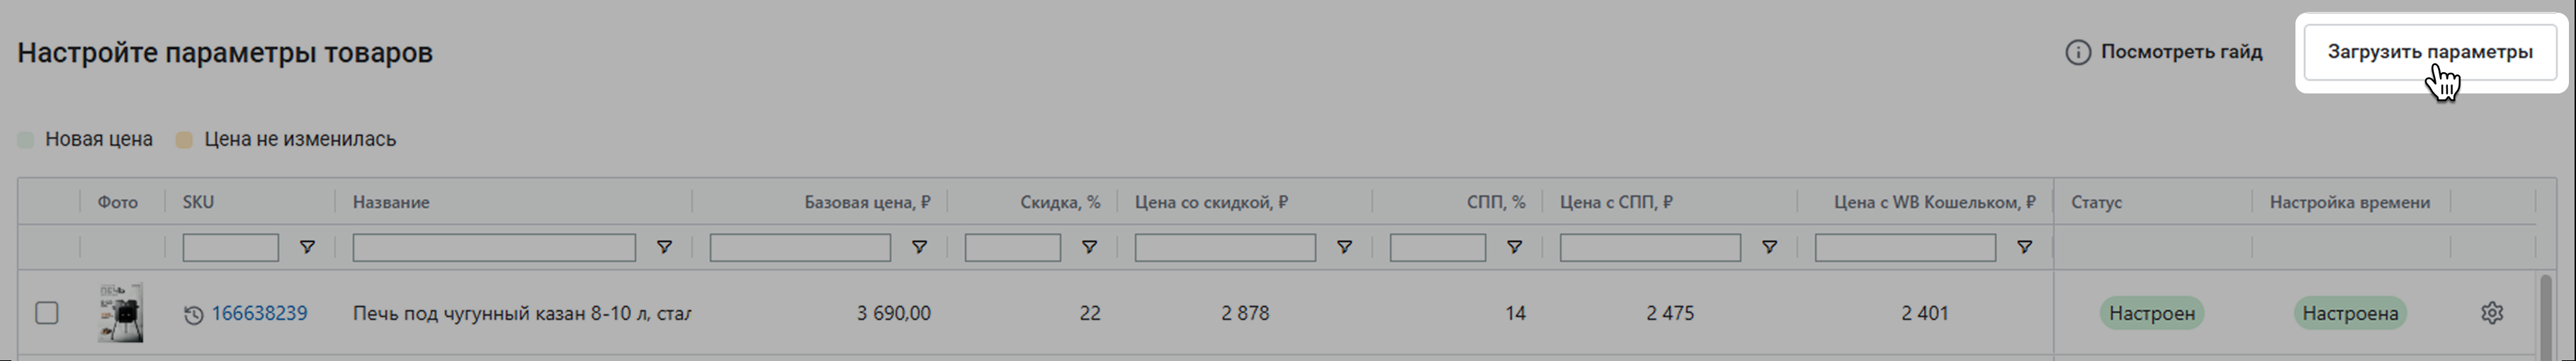Open the Название column filter icon

pyautogui.click(x=663, y=247)
